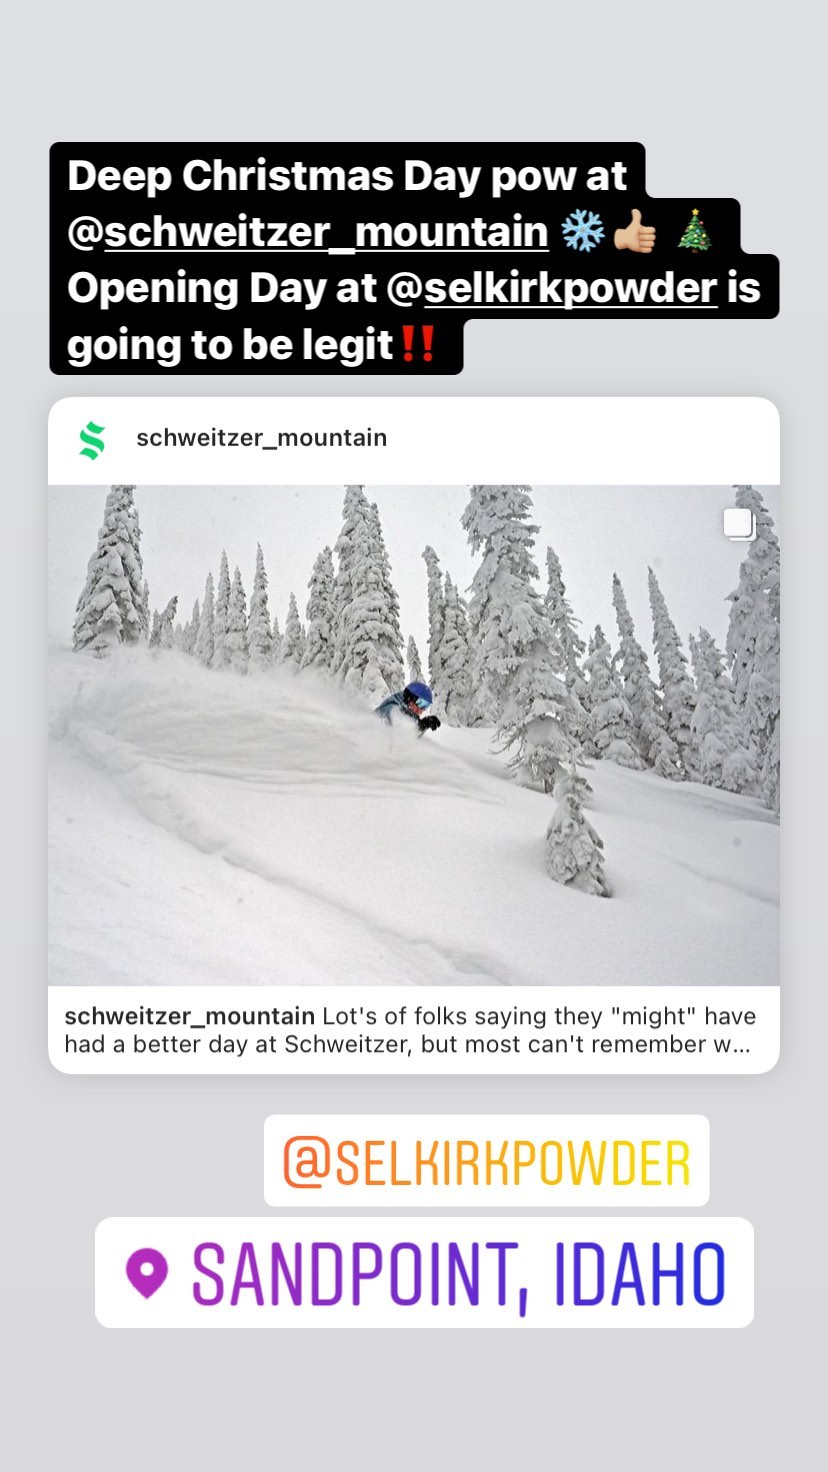Tap the Christmas tree emoji
Screen dimensions: 828x1472
[695, 232]
